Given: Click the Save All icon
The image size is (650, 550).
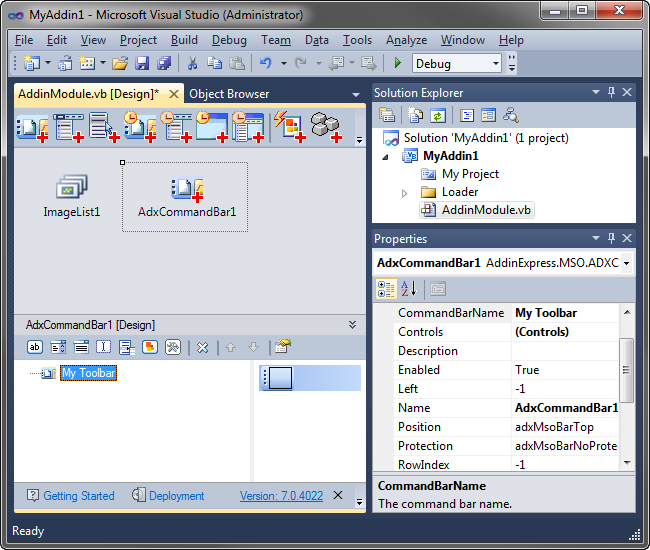Looking at the screenshot, I should pyautogui.click(x=164, y=63).
